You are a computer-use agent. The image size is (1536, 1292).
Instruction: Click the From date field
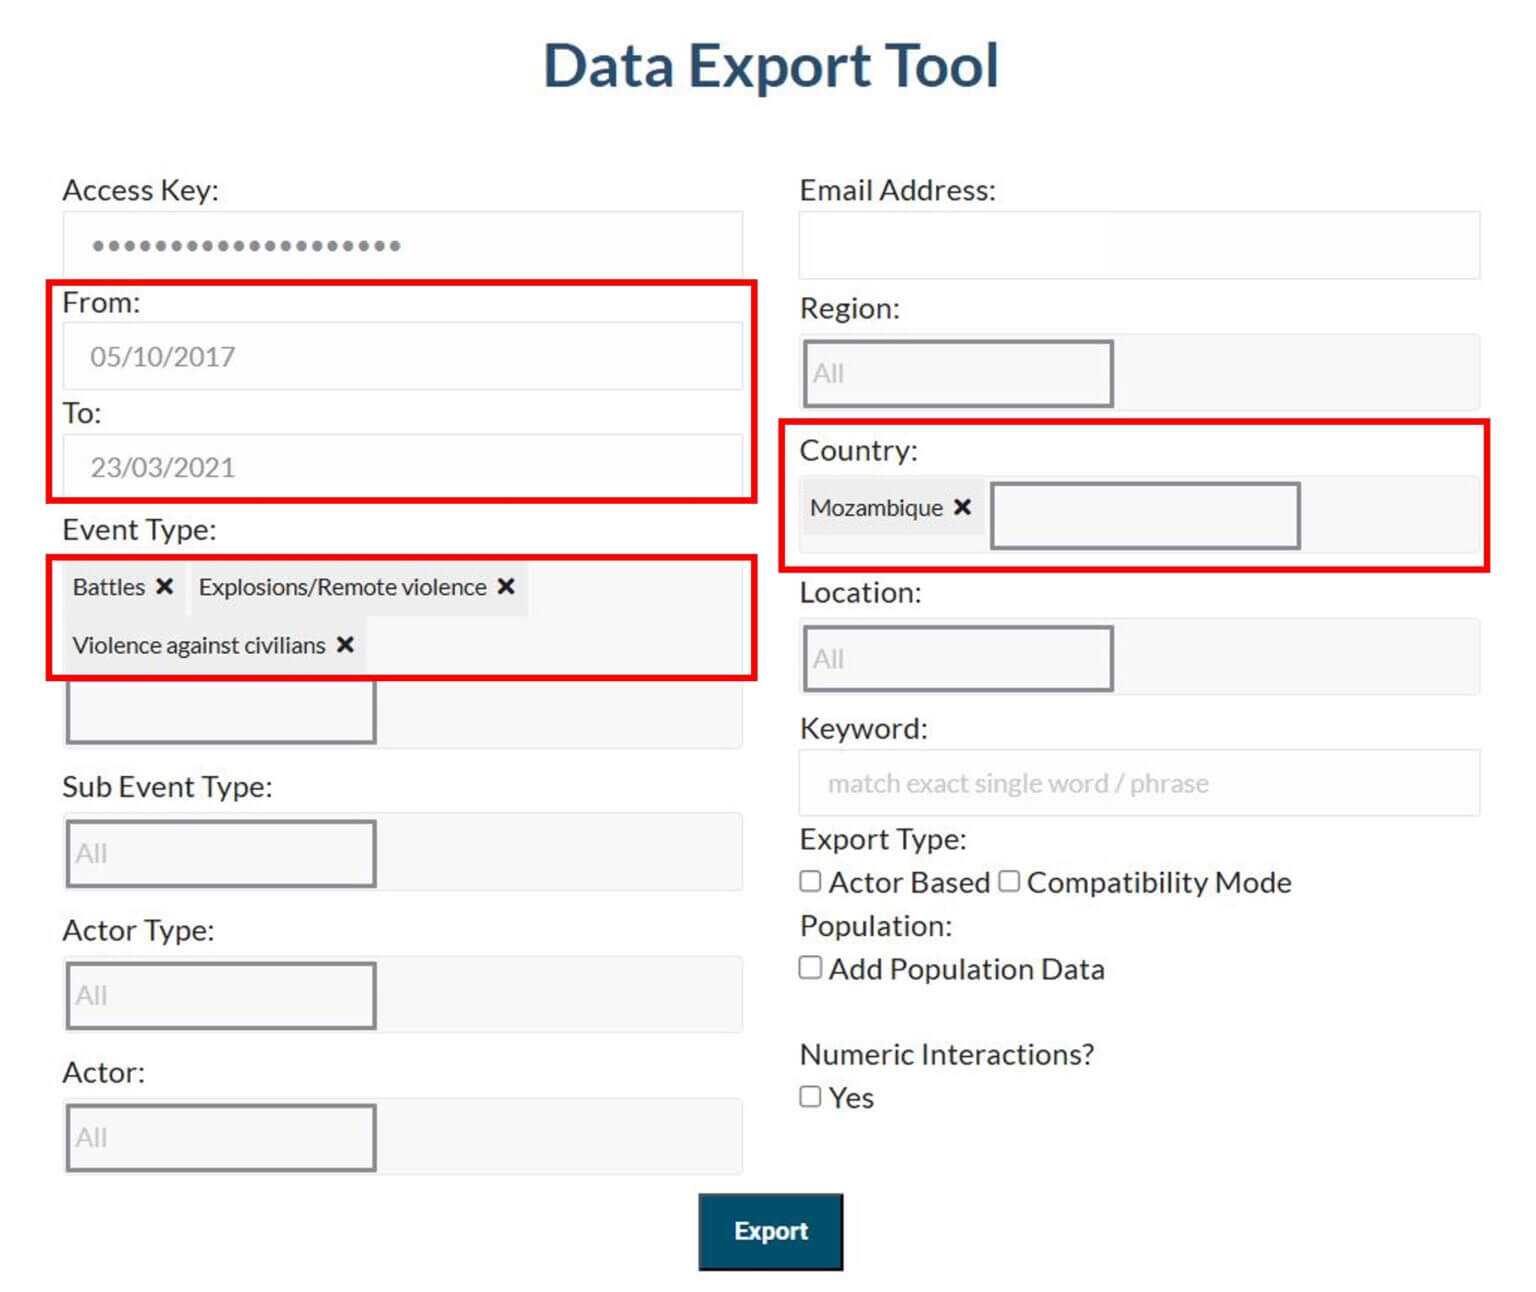(x=402, y=356)
